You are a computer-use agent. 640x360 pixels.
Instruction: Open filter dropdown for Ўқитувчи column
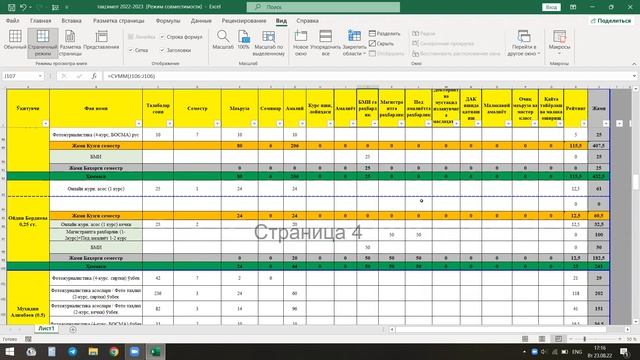pos(45,124)
